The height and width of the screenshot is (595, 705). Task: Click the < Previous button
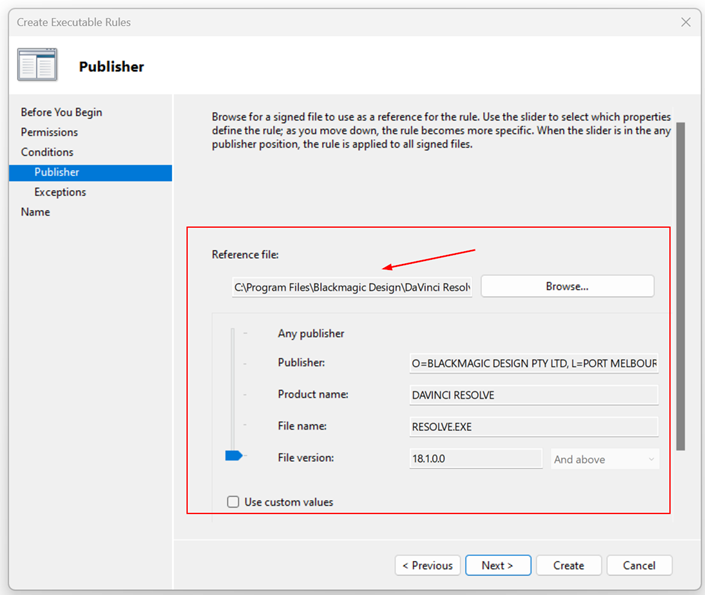[428, 565]
